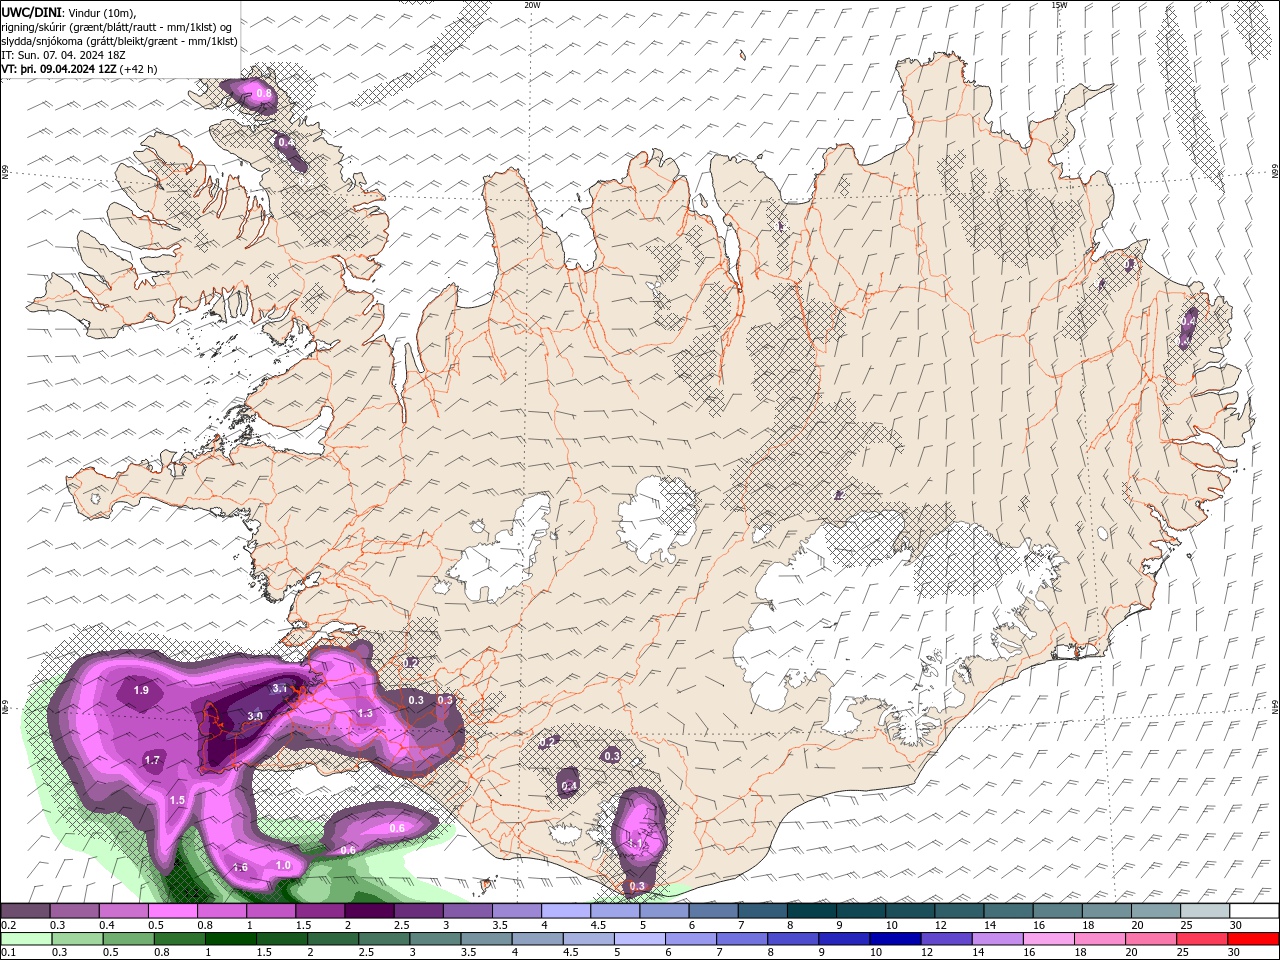Click the 12 label in the bottom legend row

[x=927, y=953]
